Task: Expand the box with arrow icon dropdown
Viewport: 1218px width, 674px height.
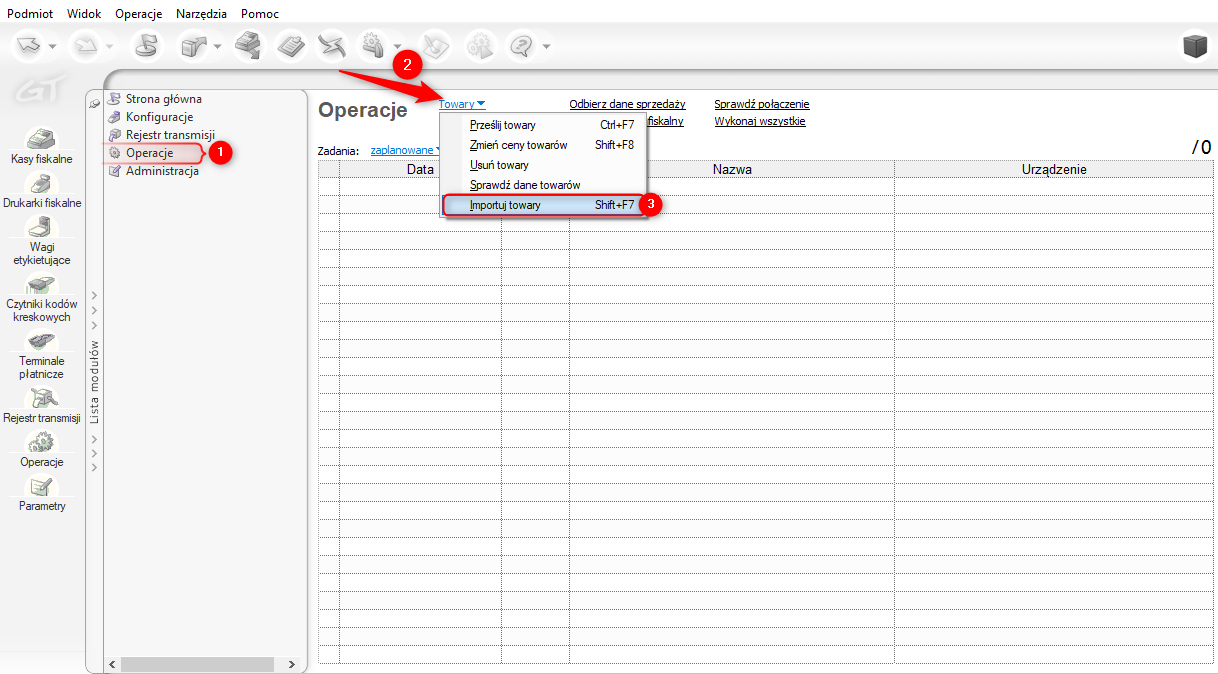Action: (x=217, y=46)
